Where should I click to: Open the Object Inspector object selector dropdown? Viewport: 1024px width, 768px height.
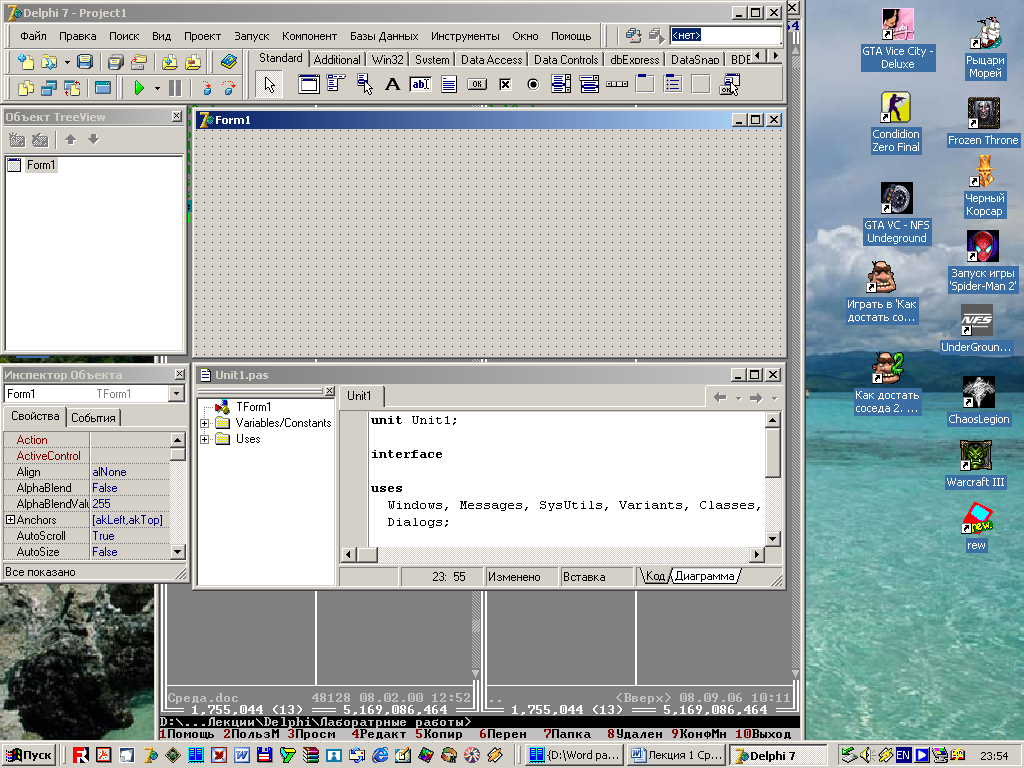pos(176,394)
